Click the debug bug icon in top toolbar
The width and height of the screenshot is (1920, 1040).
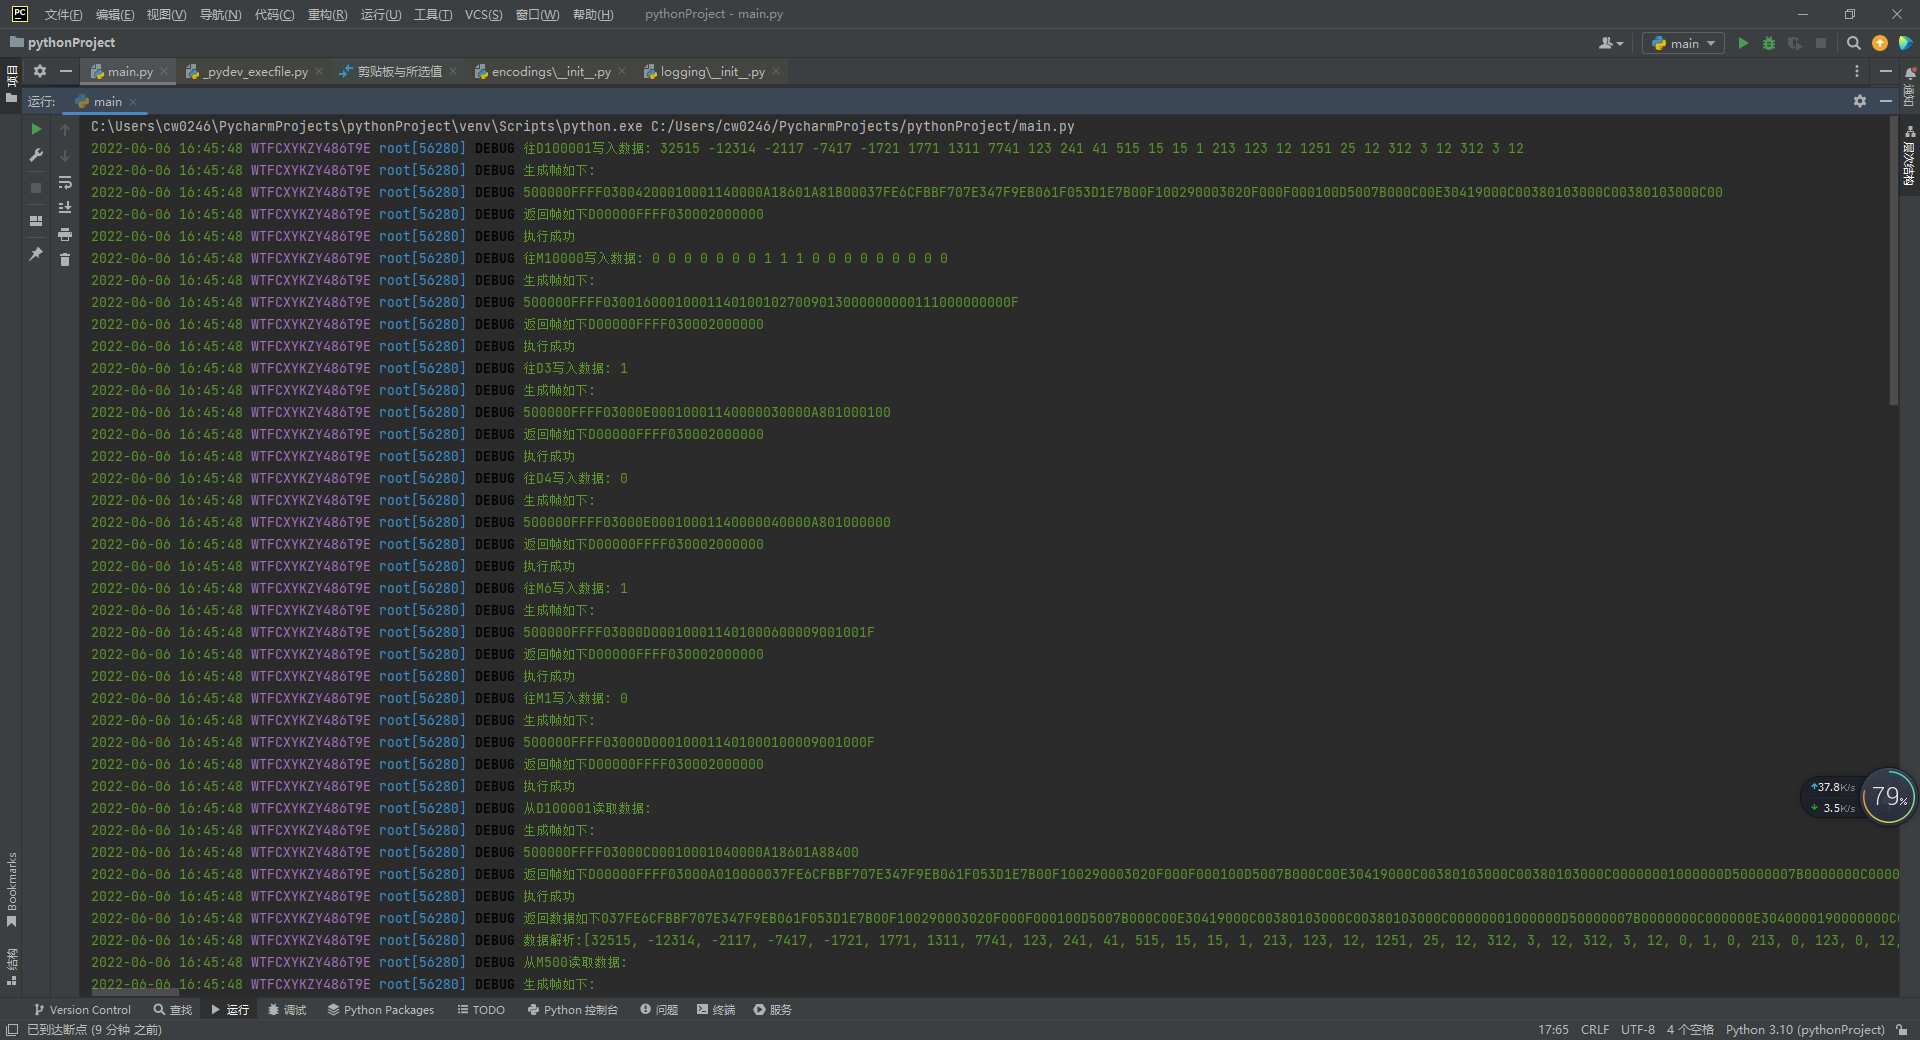[1769, 43]
